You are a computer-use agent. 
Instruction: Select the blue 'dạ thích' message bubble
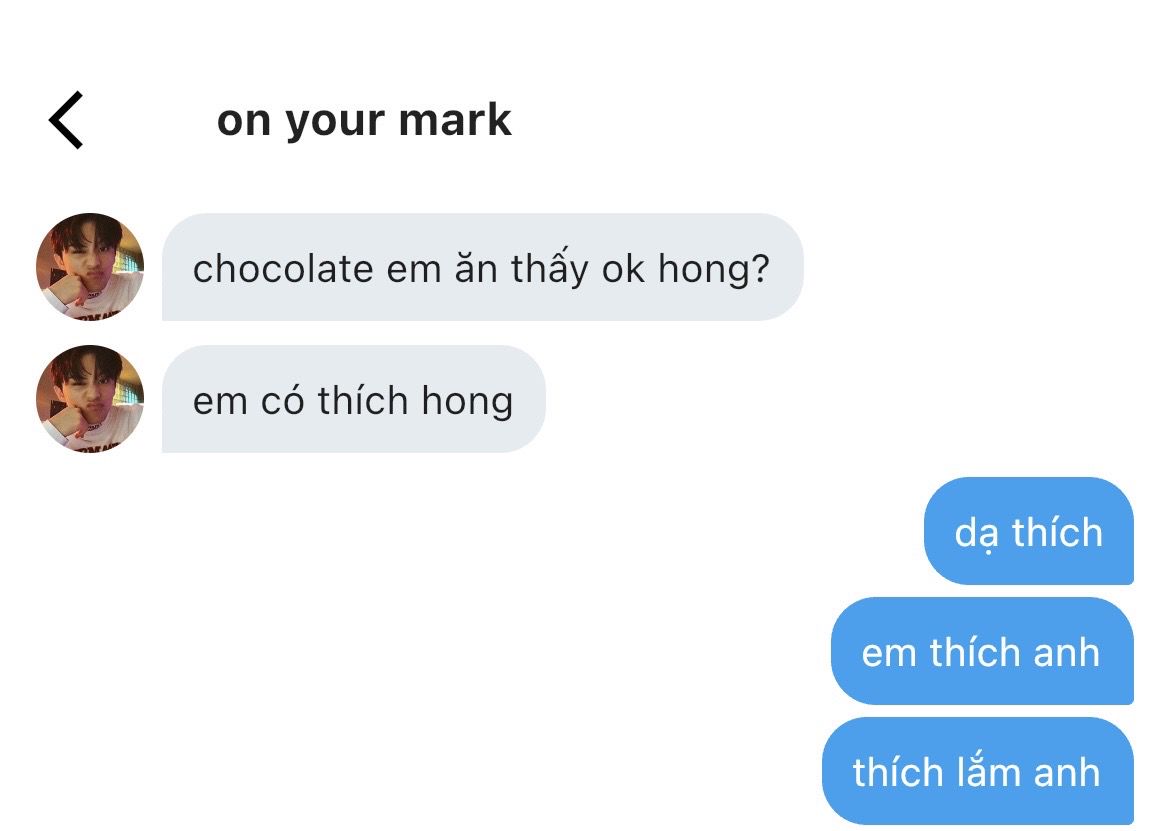click(x=1029, y=531)
